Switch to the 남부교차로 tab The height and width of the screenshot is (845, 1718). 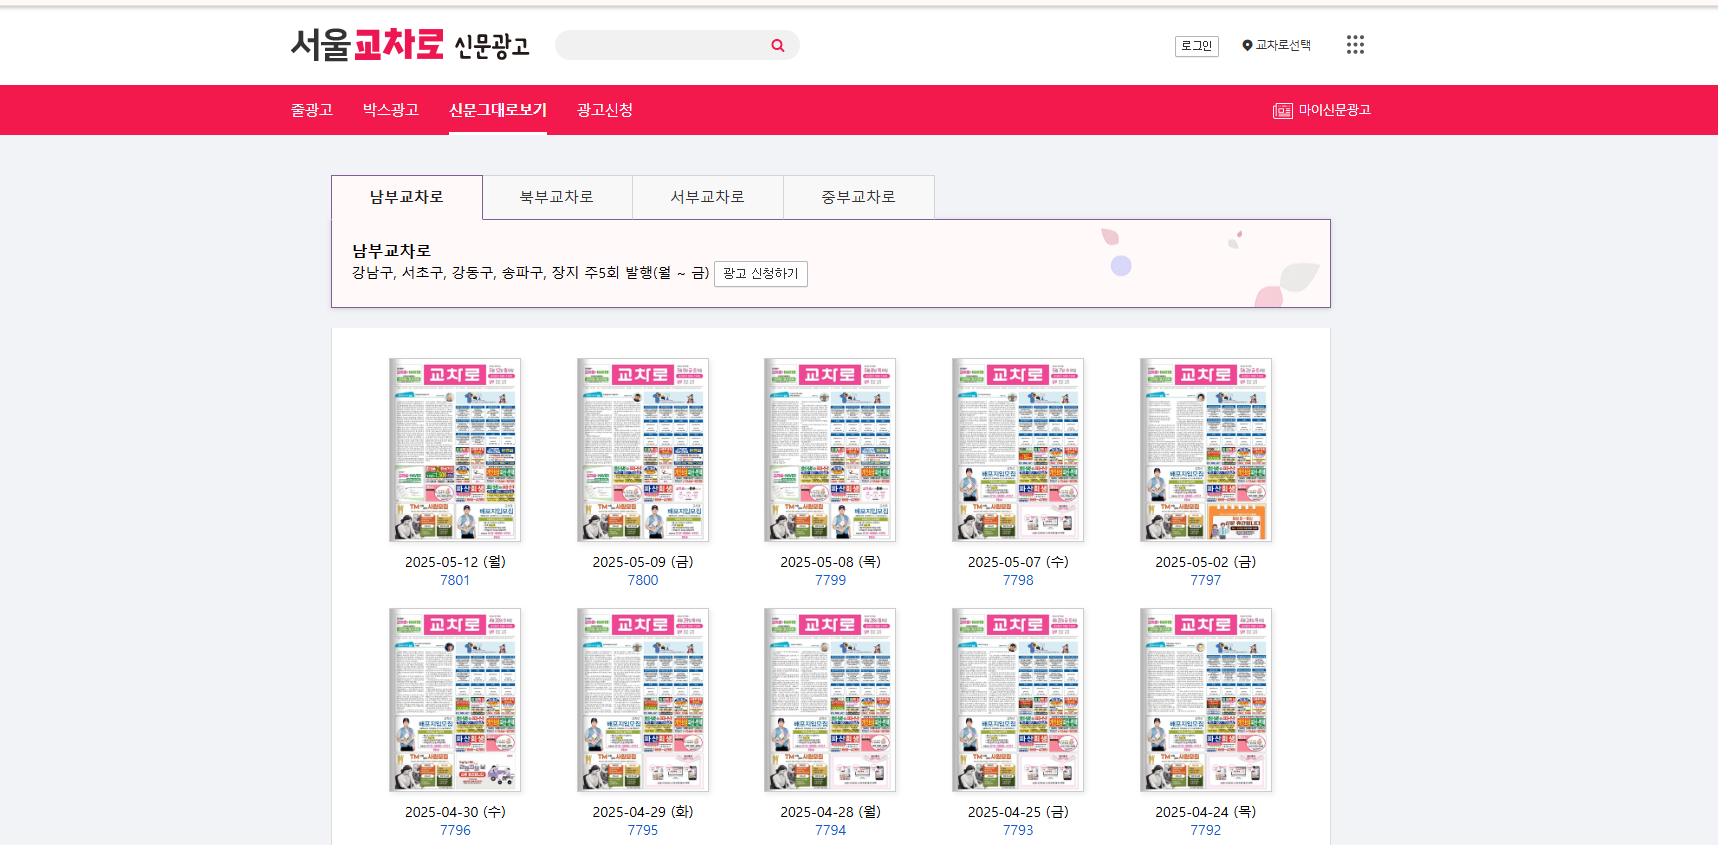coord(407,197)
